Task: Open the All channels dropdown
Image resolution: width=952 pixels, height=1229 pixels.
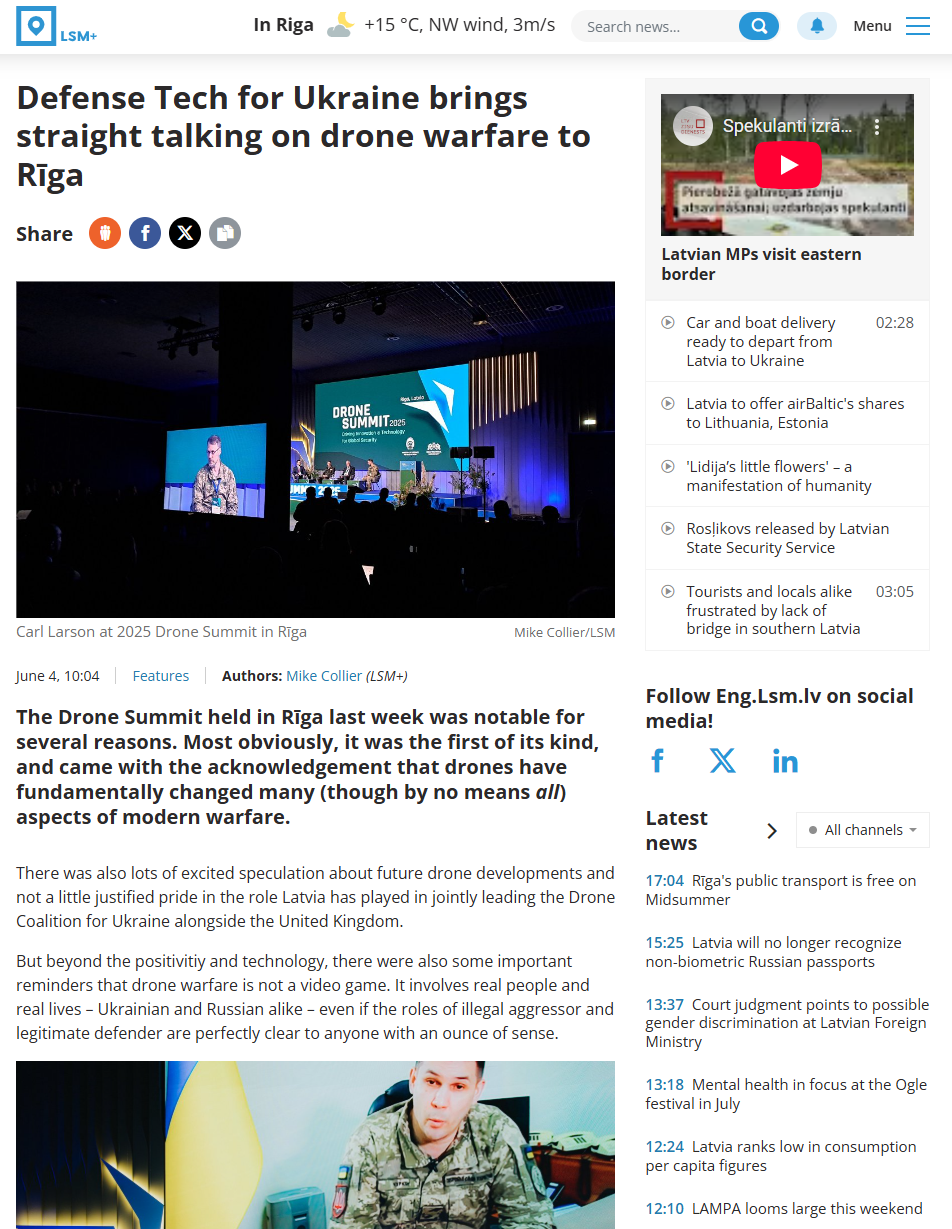Action: (x=863, y=830)
